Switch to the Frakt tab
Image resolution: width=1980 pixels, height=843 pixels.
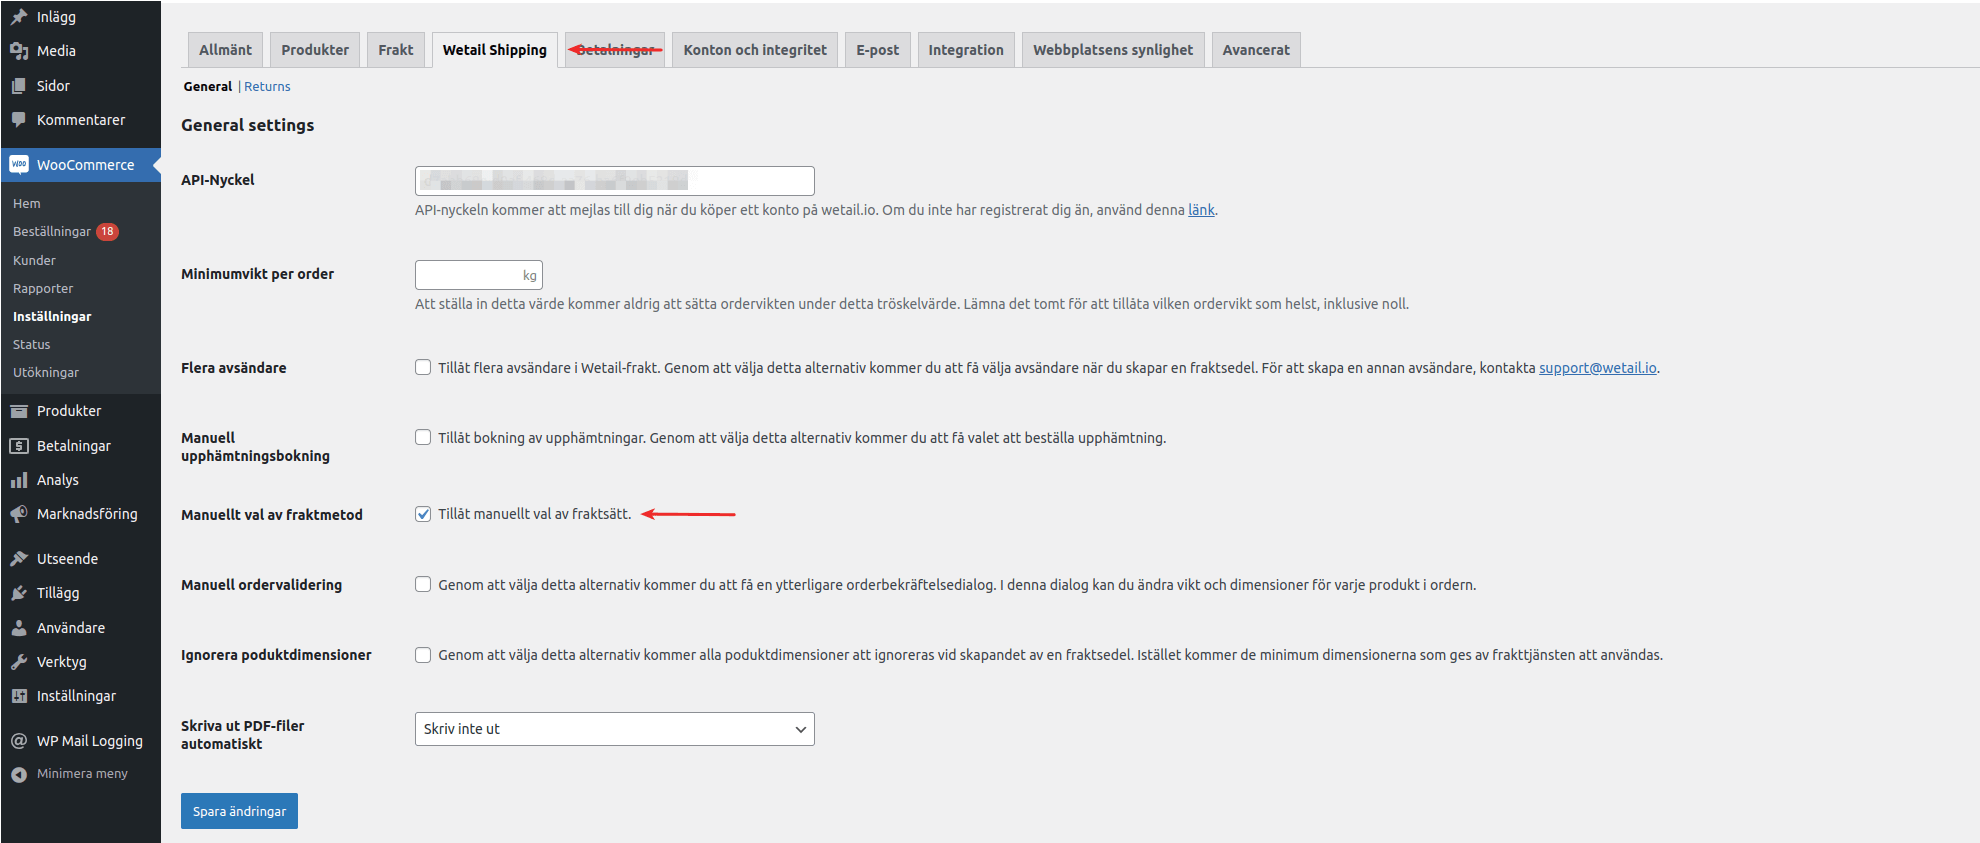point(395,50)
